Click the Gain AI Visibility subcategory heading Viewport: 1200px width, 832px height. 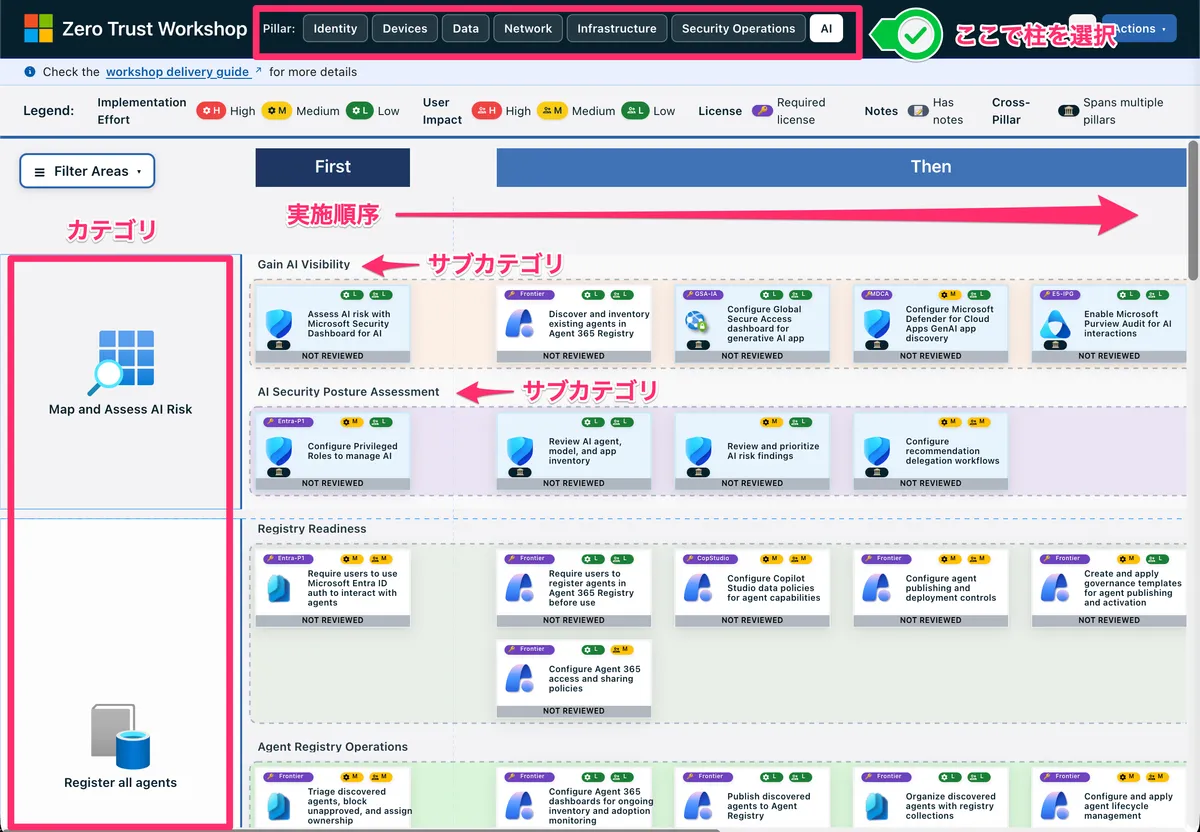304,265
